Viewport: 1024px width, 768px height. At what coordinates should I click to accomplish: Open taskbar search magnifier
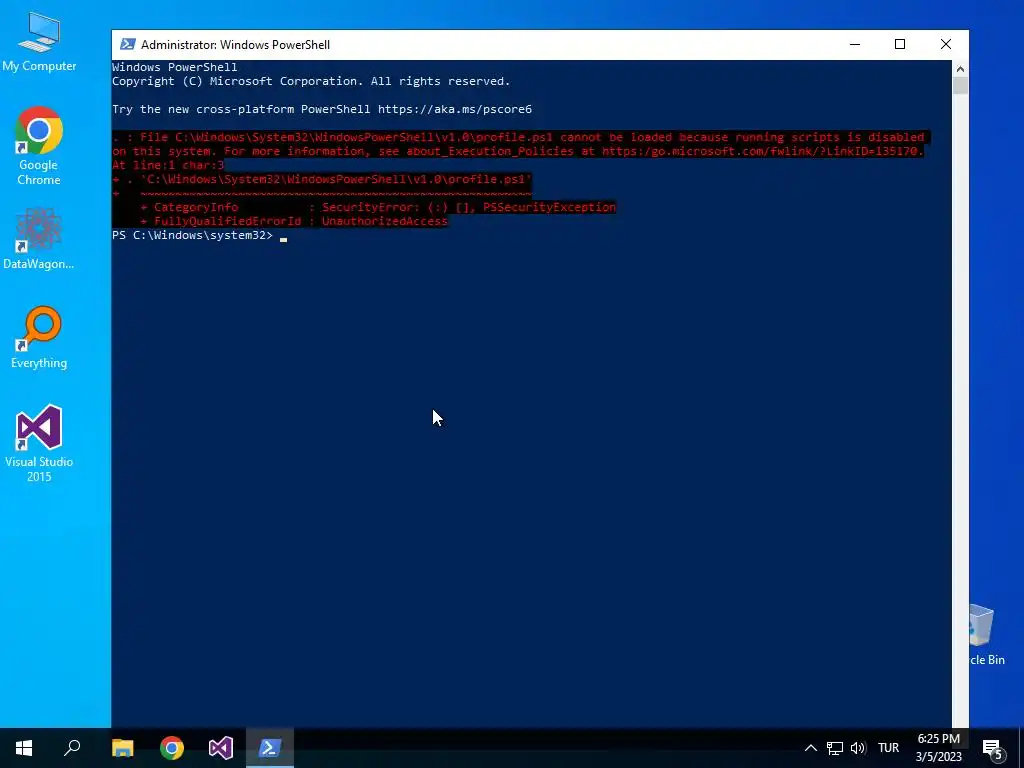point(72,748)
